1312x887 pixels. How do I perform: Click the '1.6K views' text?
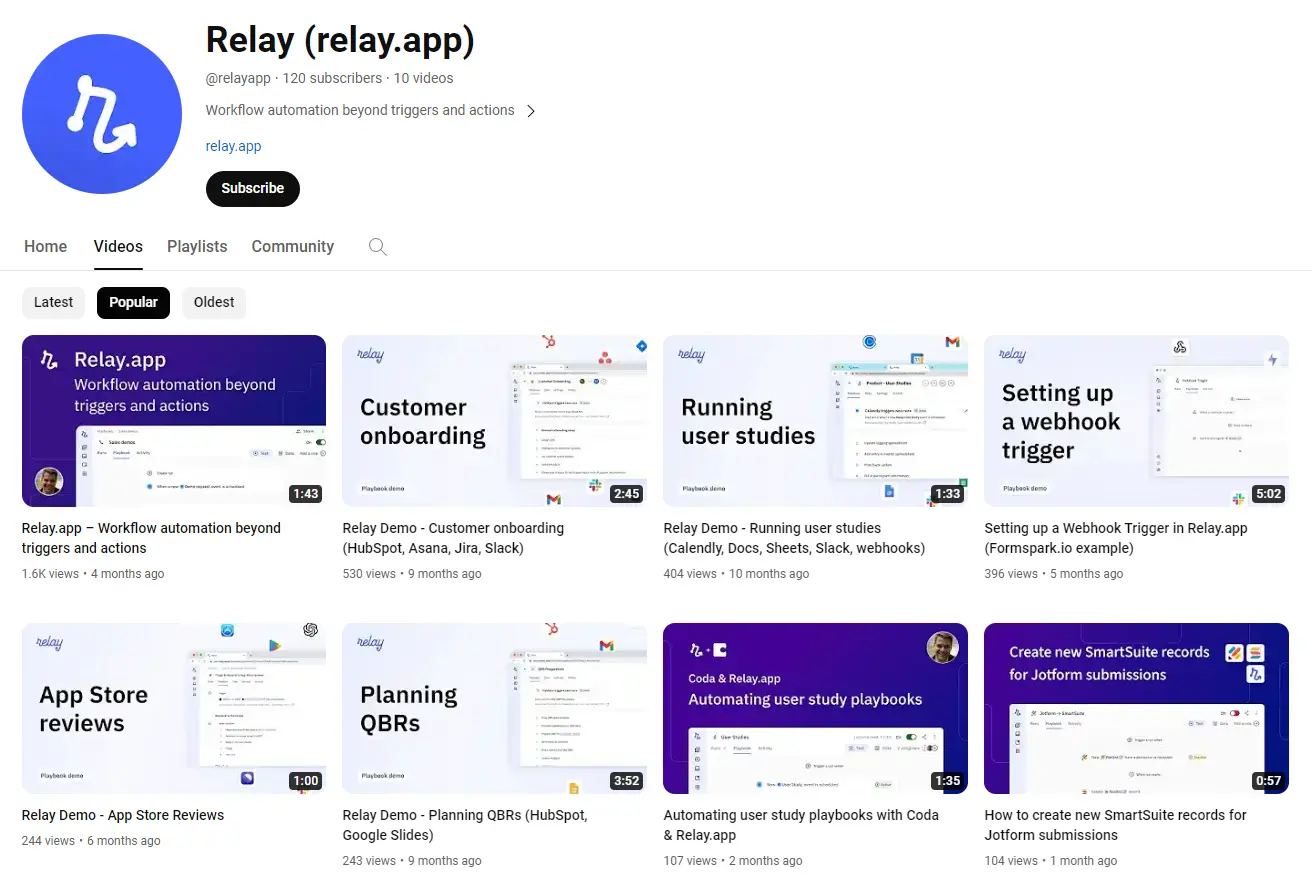pos(50,574)
